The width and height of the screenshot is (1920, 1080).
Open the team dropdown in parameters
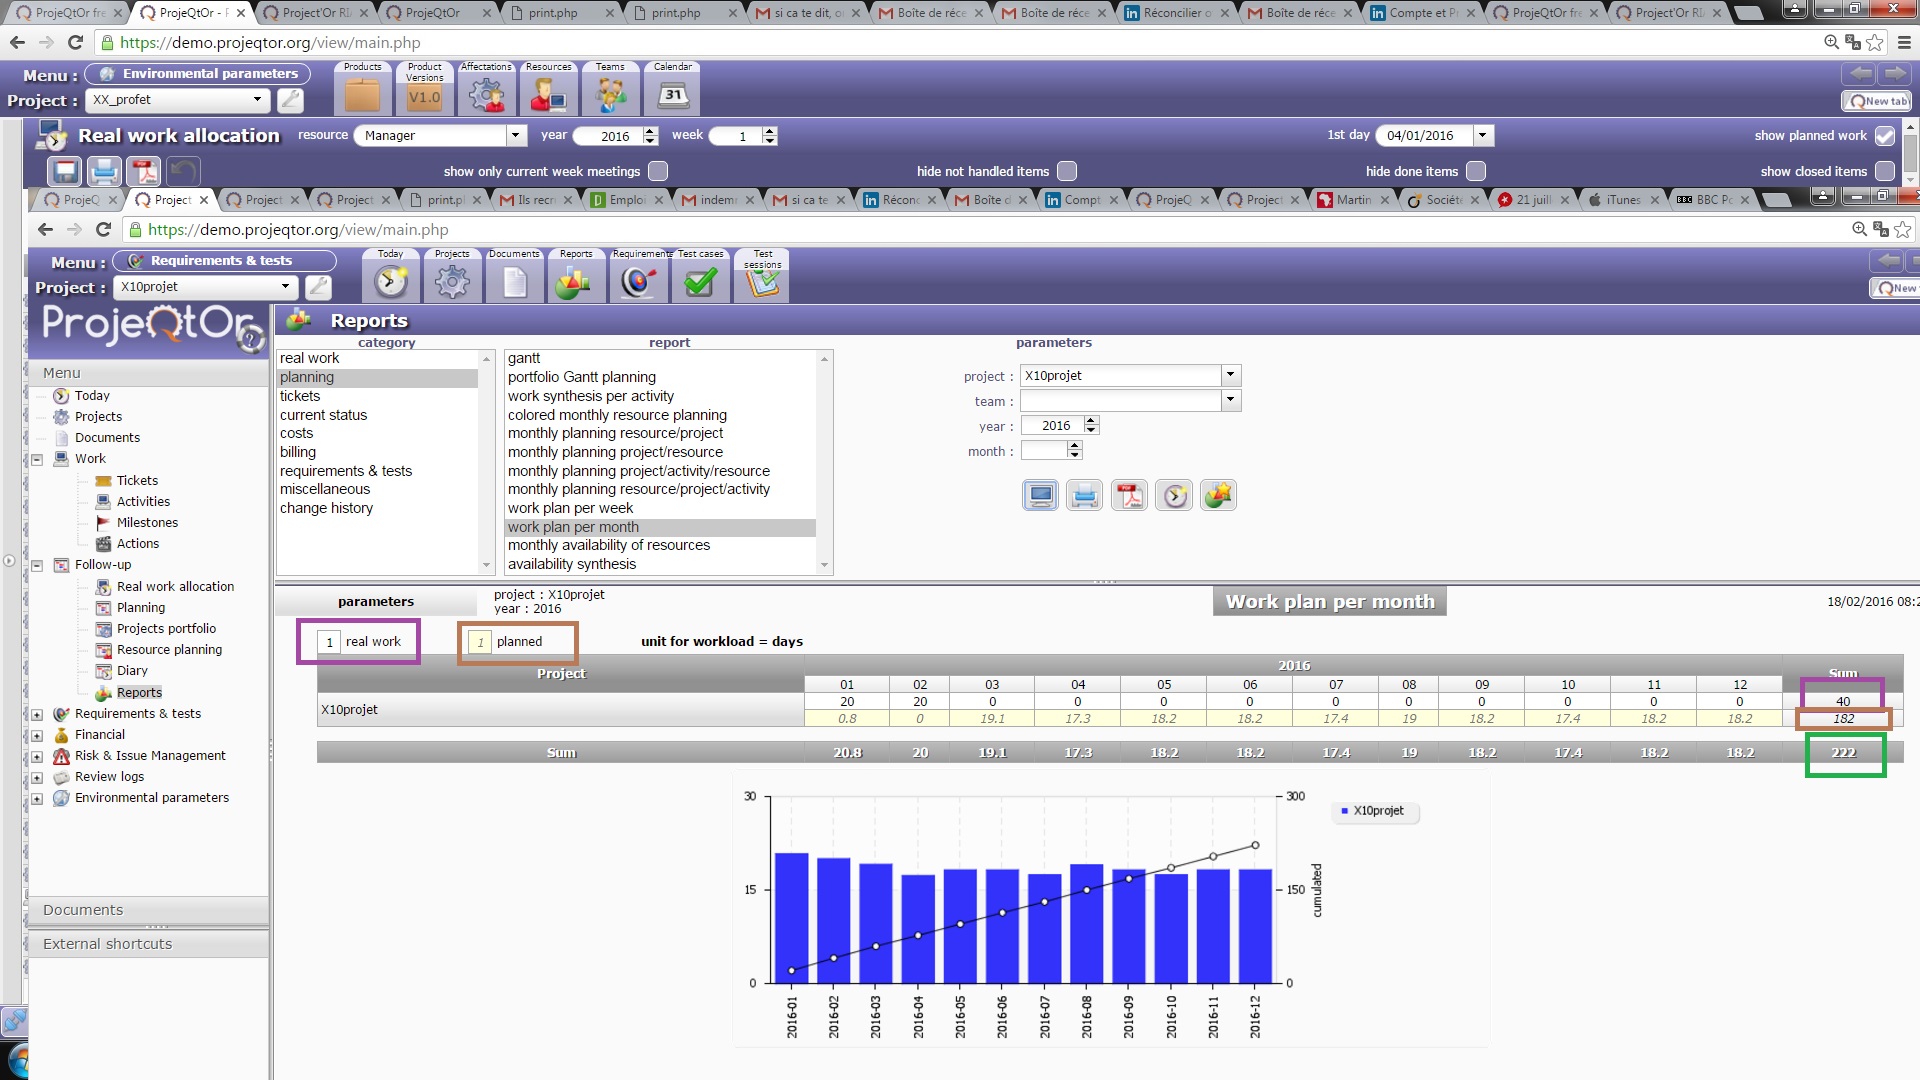pyautogui.click(x=1230, y=401)
